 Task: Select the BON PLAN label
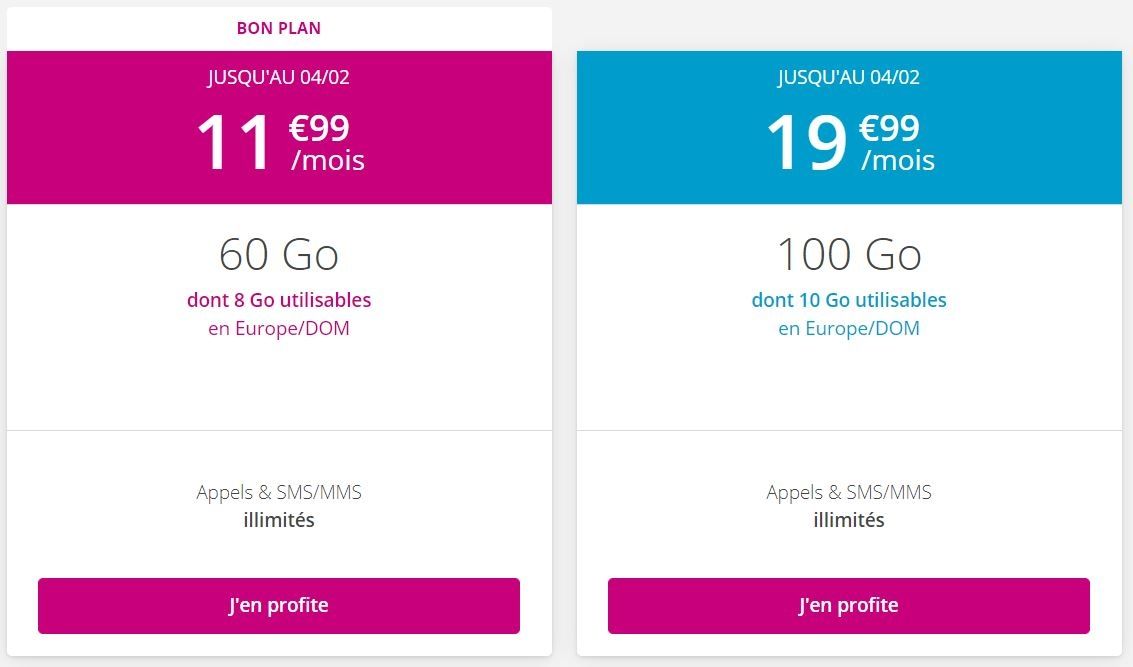point(279,28)
